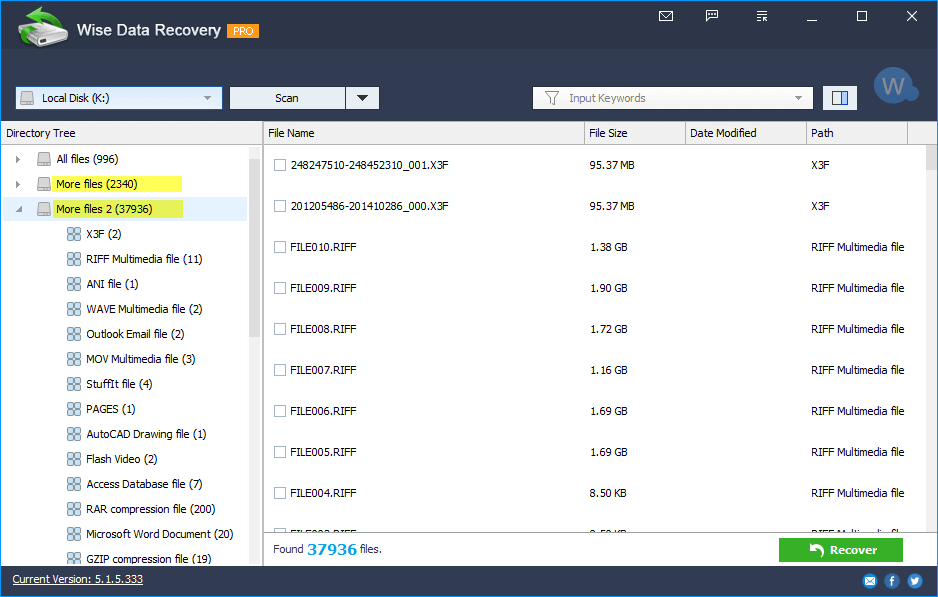938x597 pixels.
Task: Open the settings menu icon in title bar
Action: pos(762,16)
